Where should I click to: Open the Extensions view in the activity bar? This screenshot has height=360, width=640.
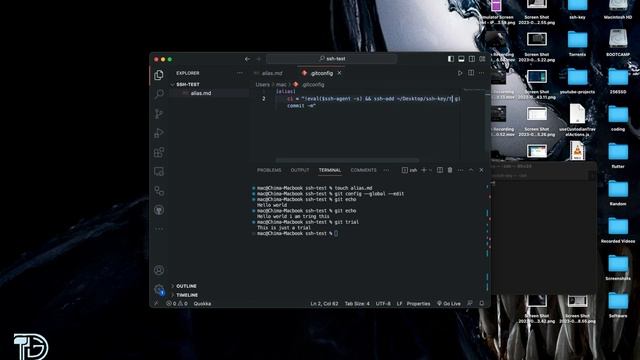(159, 153)
